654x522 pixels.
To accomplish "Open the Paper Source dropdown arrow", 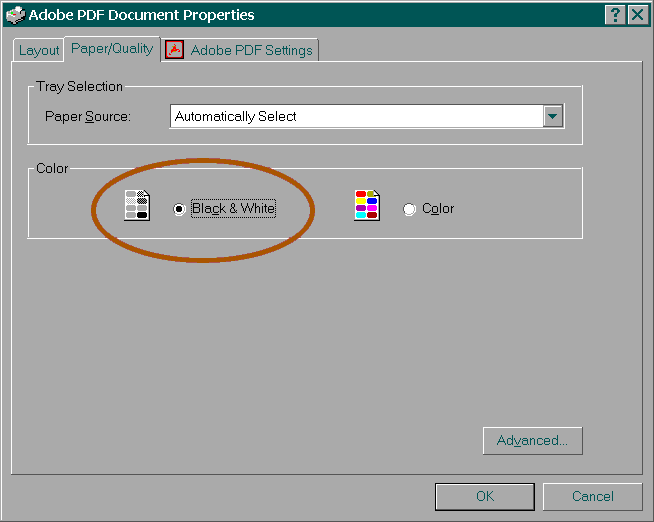I will [x=553, y=116].
